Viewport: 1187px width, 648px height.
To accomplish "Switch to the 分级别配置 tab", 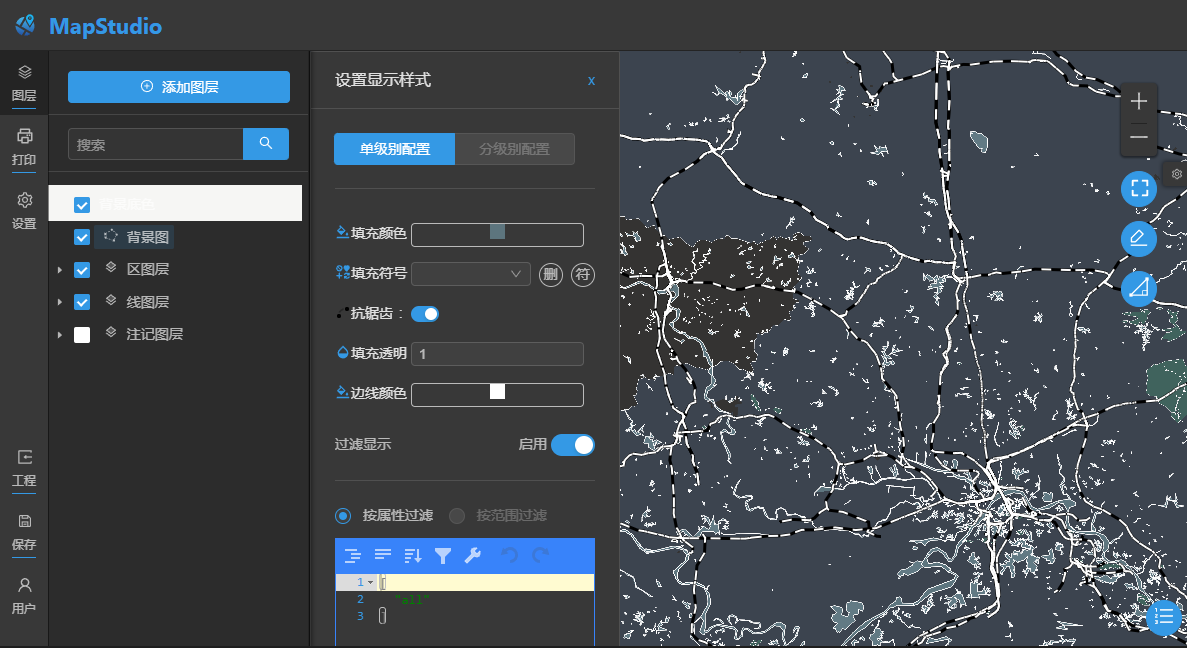I will pyautogui.click(x=515, y=149).
